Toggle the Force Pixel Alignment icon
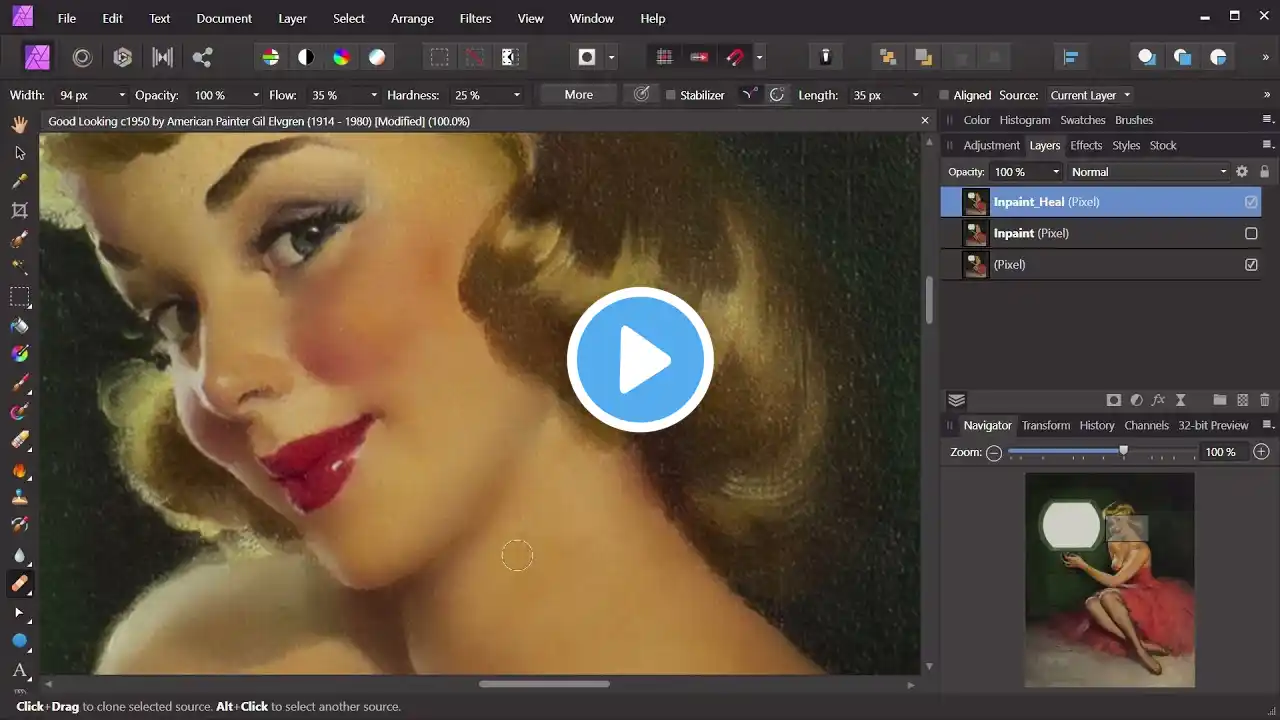 click(699, 57)
